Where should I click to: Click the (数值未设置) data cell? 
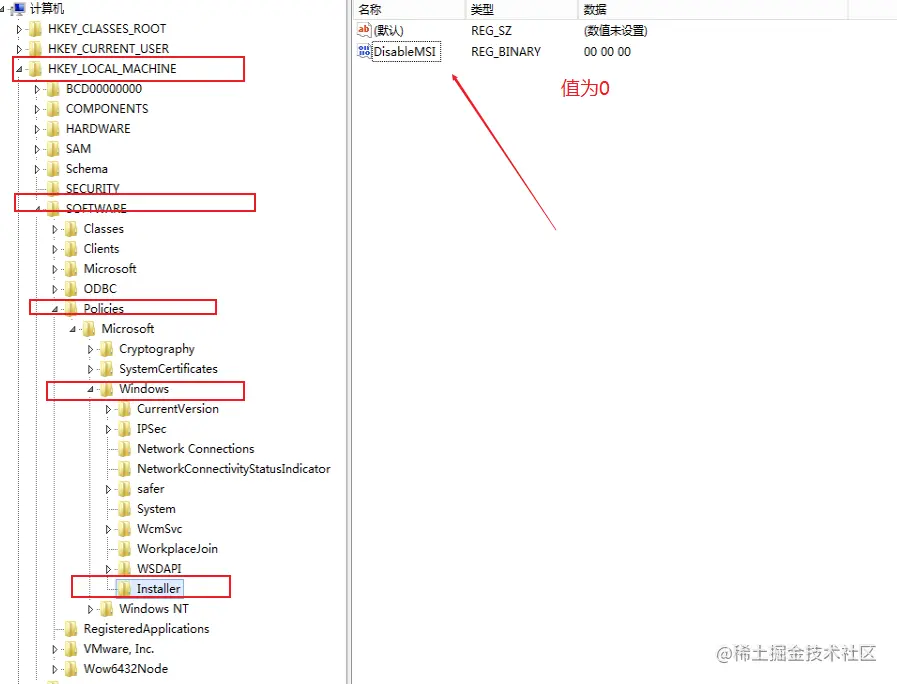point(616,30)
